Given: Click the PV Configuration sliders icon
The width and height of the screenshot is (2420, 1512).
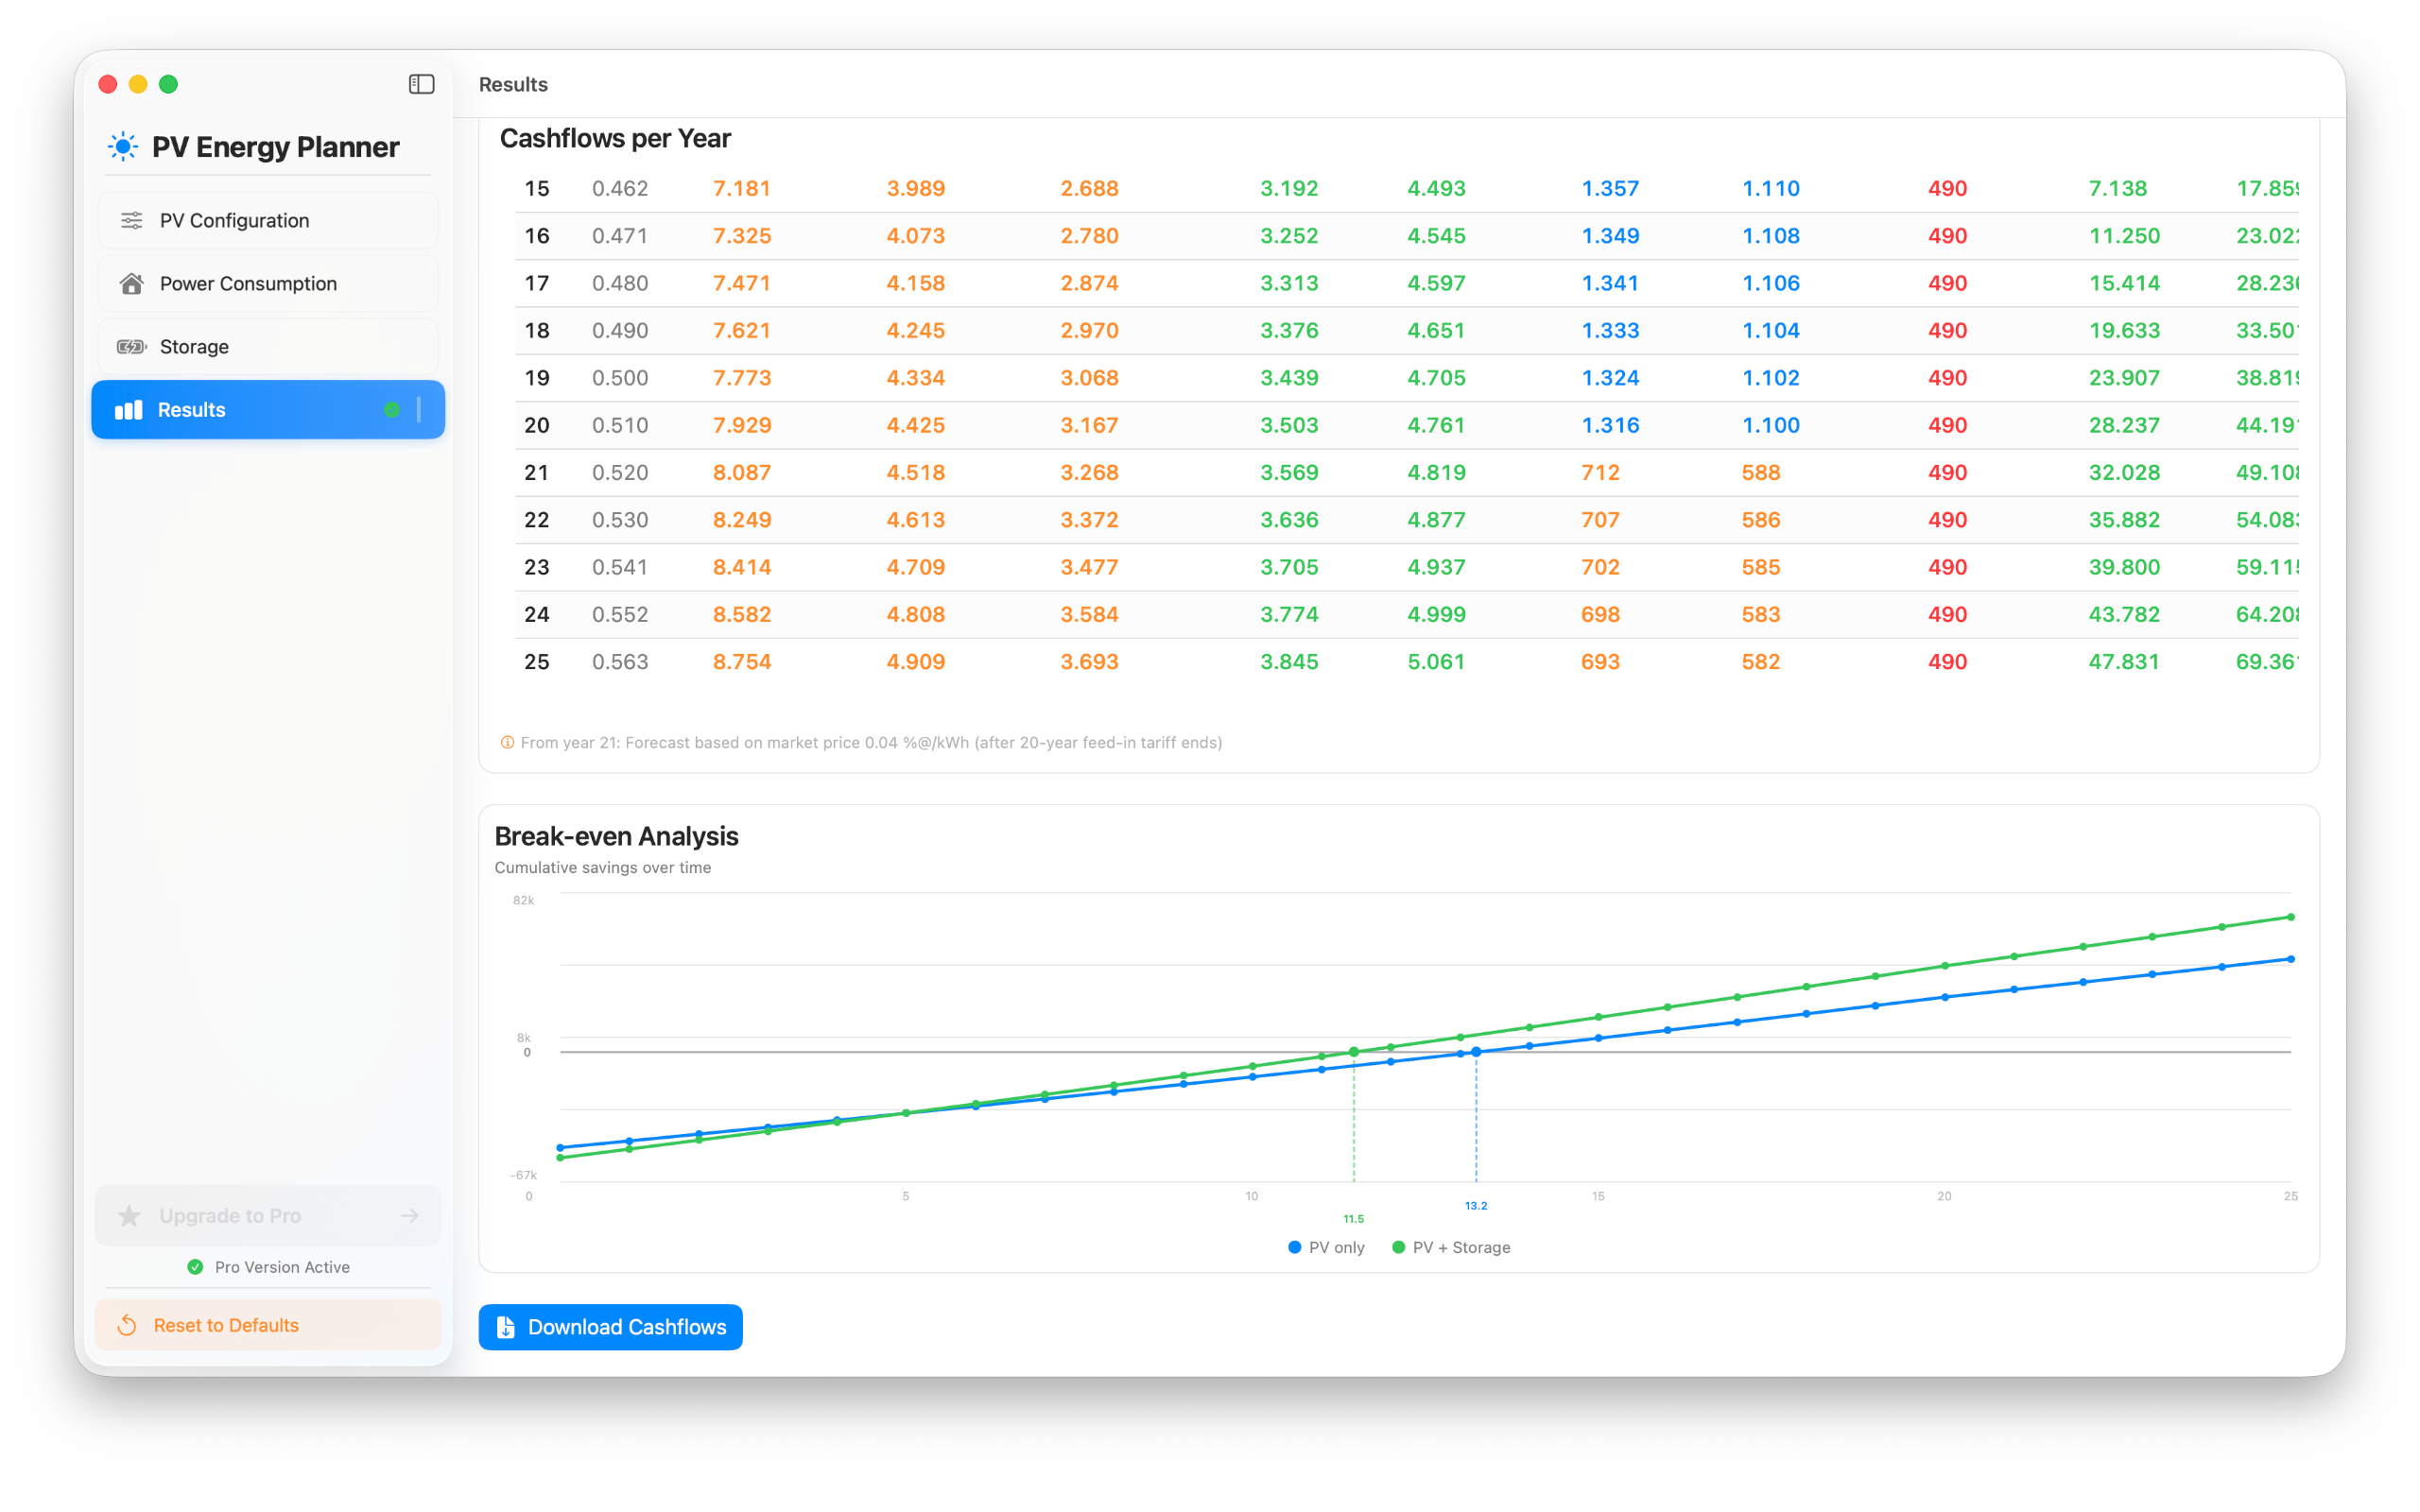Looking at the screenshot, I should (131, 220).
